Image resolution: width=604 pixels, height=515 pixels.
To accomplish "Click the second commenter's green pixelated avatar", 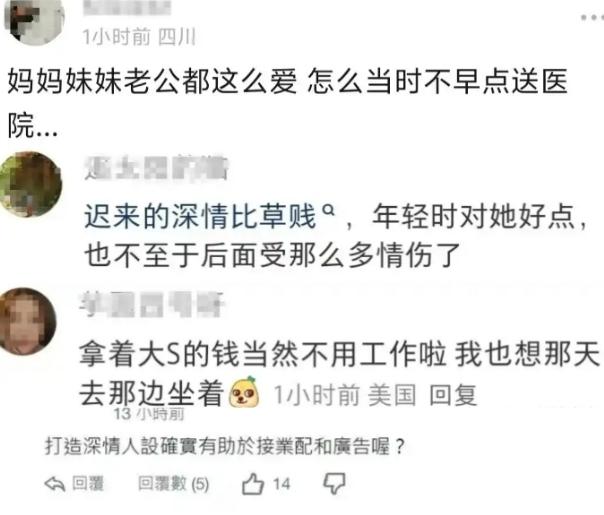I will (x=30, y=184).
